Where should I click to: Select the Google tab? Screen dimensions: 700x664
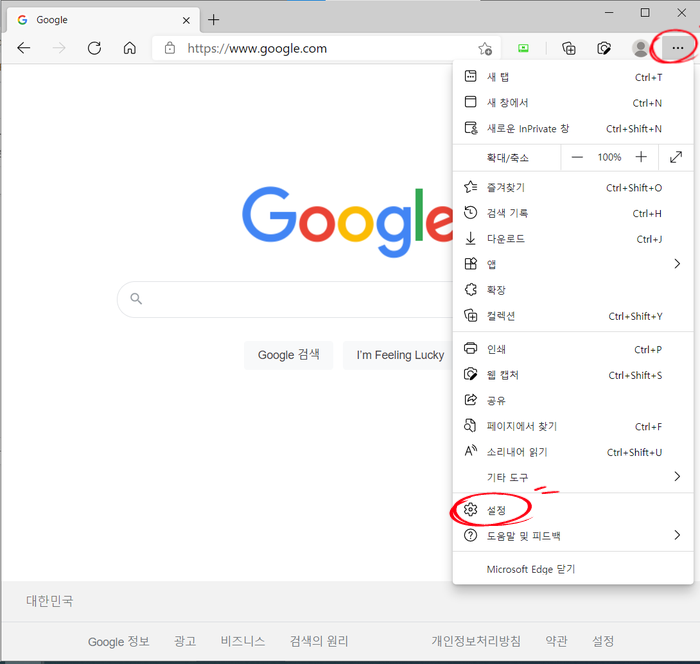click(x=103, y=20)
